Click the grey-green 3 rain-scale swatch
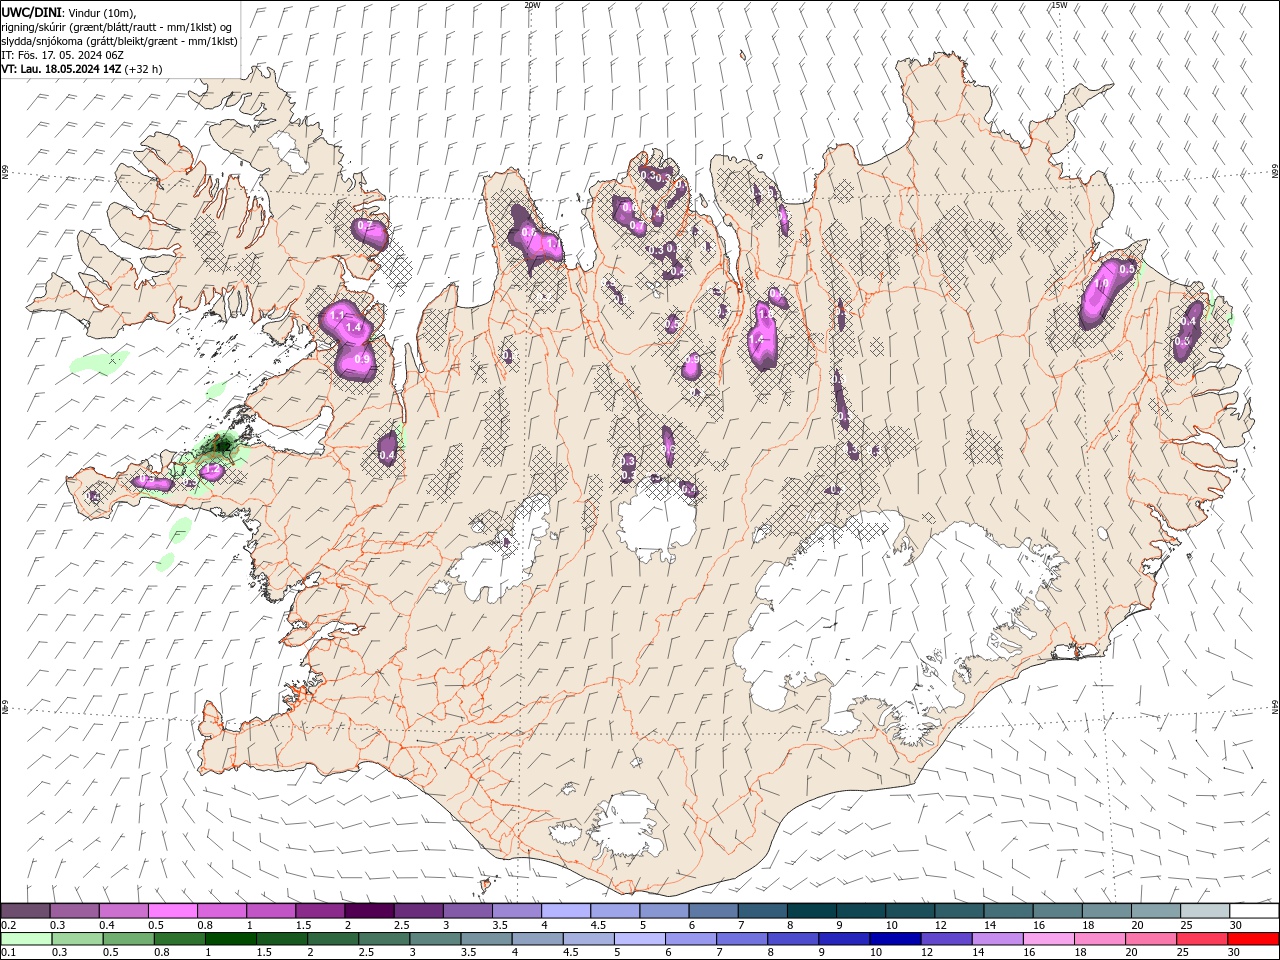 pyautogui.click(x=435, y=939)
